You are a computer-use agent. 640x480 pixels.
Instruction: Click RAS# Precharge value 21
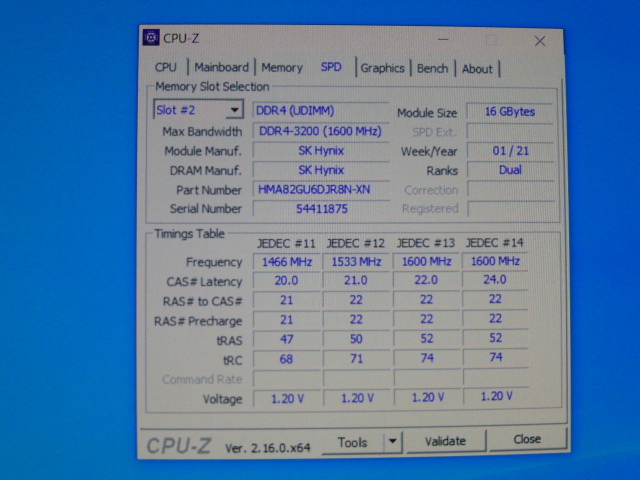tap(286, 320)
